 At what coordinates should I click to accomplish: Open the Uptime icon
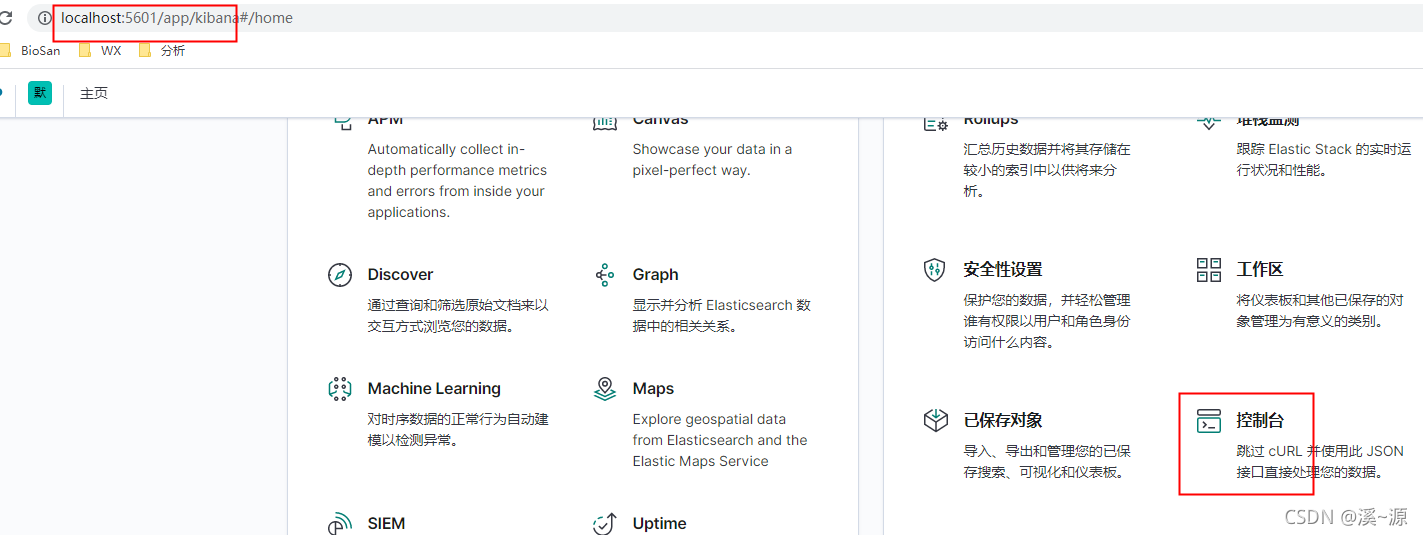[604, 524]
